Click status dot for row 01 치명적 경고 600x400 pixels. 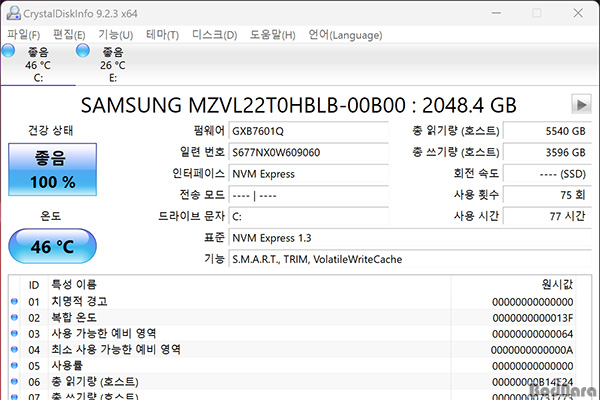(x=15, y=301)
